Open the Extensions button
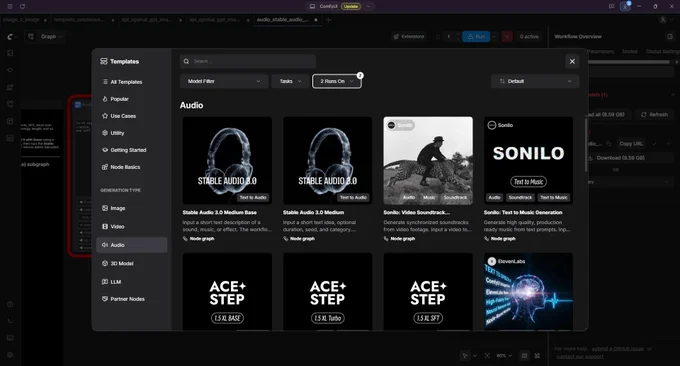 tap(409, 37)
